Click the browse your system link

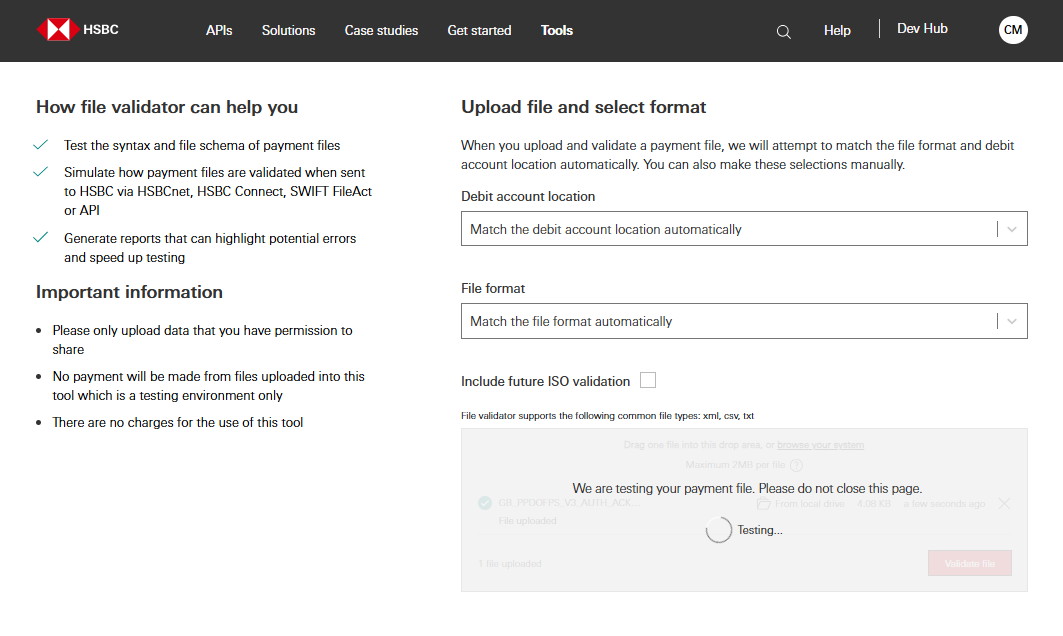(820, 445)
